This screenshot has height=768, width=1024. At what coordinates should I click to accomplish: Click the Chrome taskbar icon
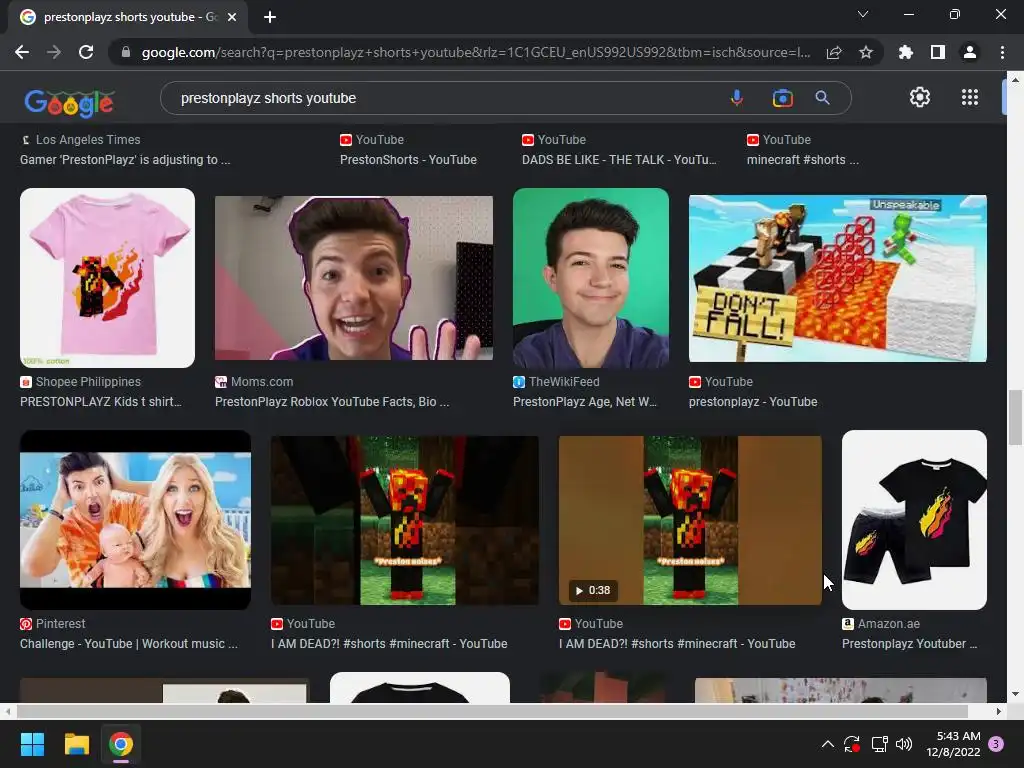coord(121,744)
